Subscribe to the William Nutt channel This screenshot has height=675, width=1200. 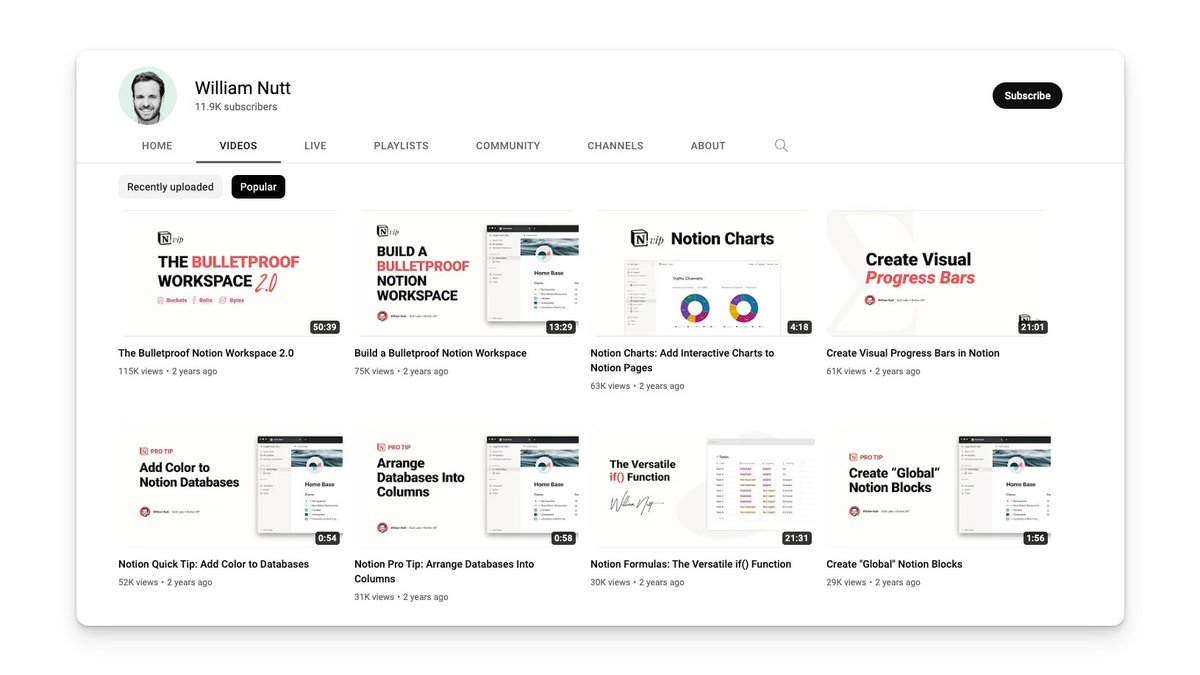coord(1027,96)
